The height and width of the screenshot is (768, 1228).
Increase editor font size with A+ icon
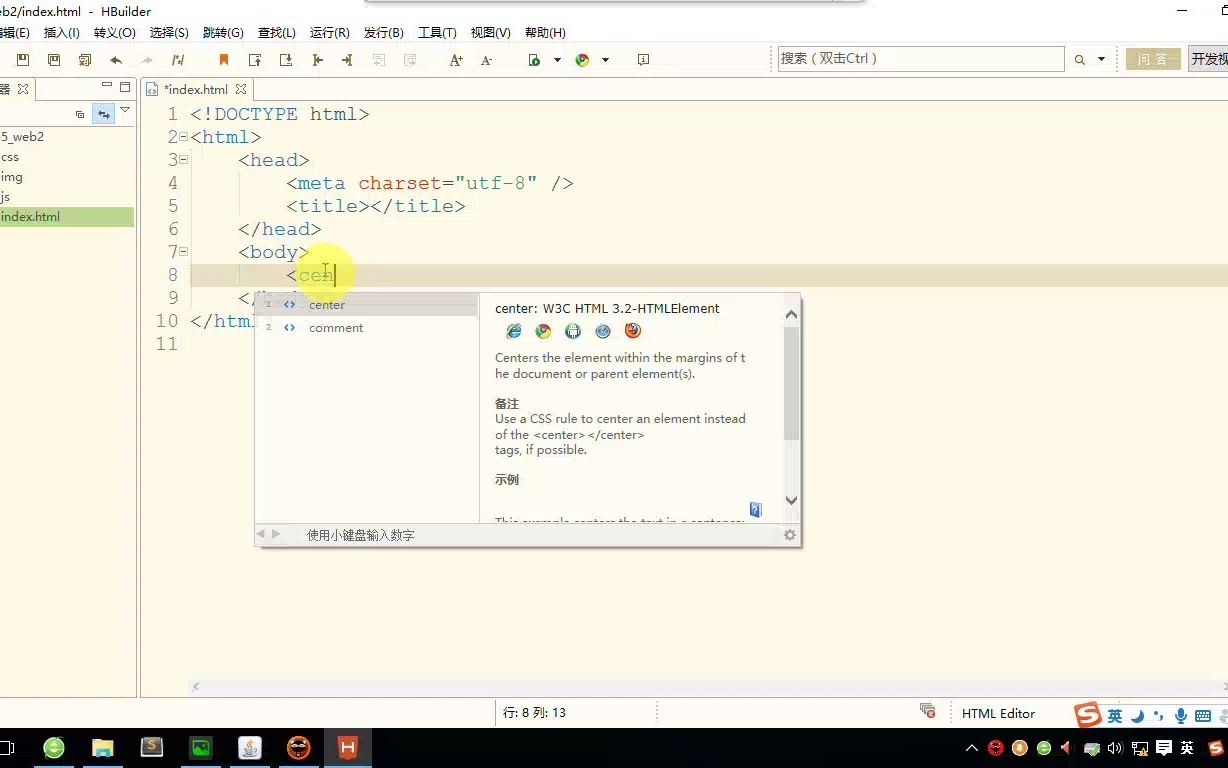(456, 60)
